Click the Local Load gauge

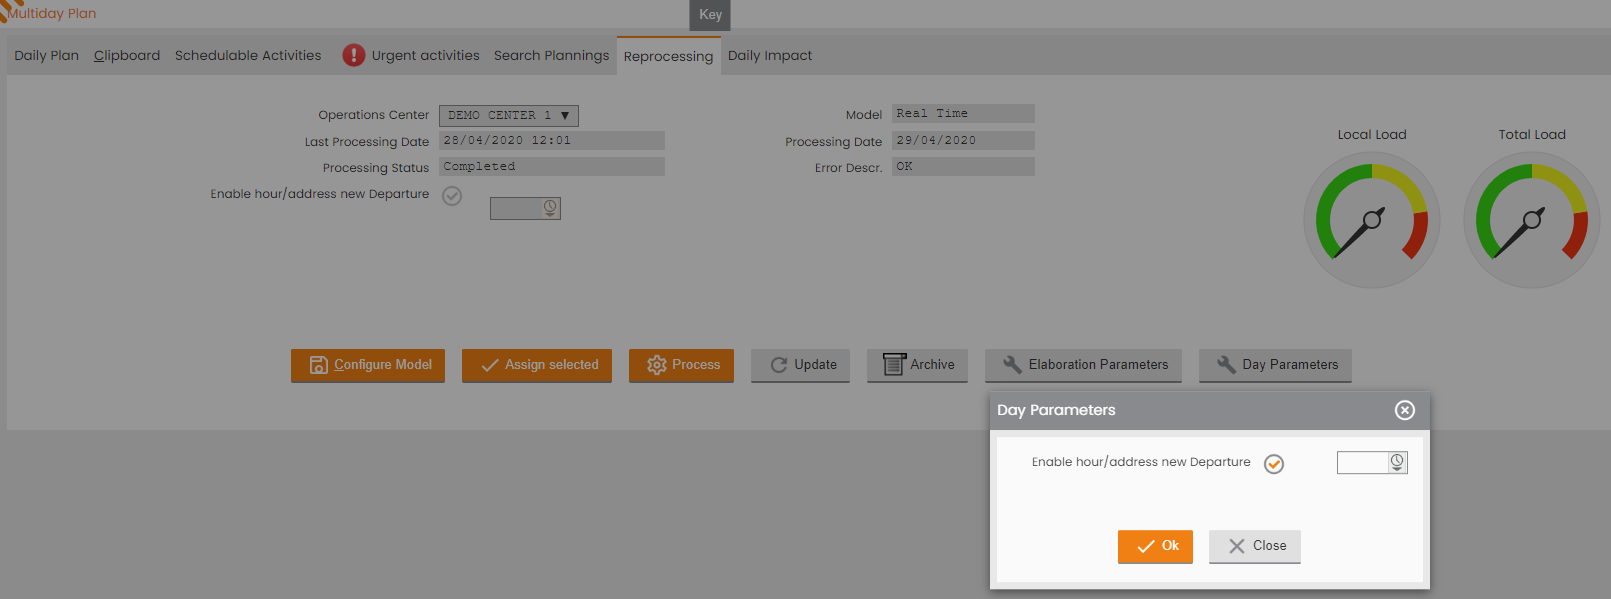[1372, 220]
